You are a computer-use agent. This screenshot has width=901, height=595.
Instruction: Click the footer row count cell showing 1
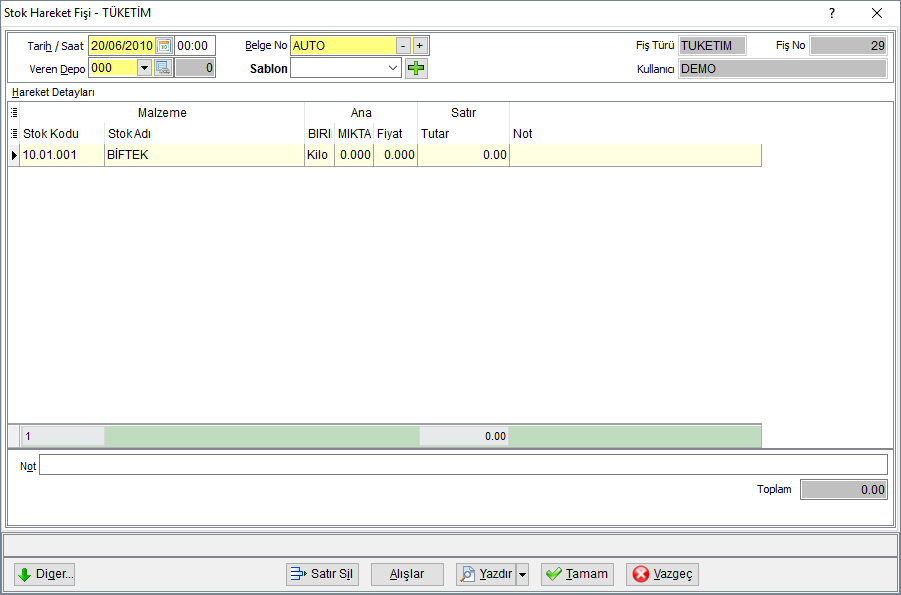62,436
